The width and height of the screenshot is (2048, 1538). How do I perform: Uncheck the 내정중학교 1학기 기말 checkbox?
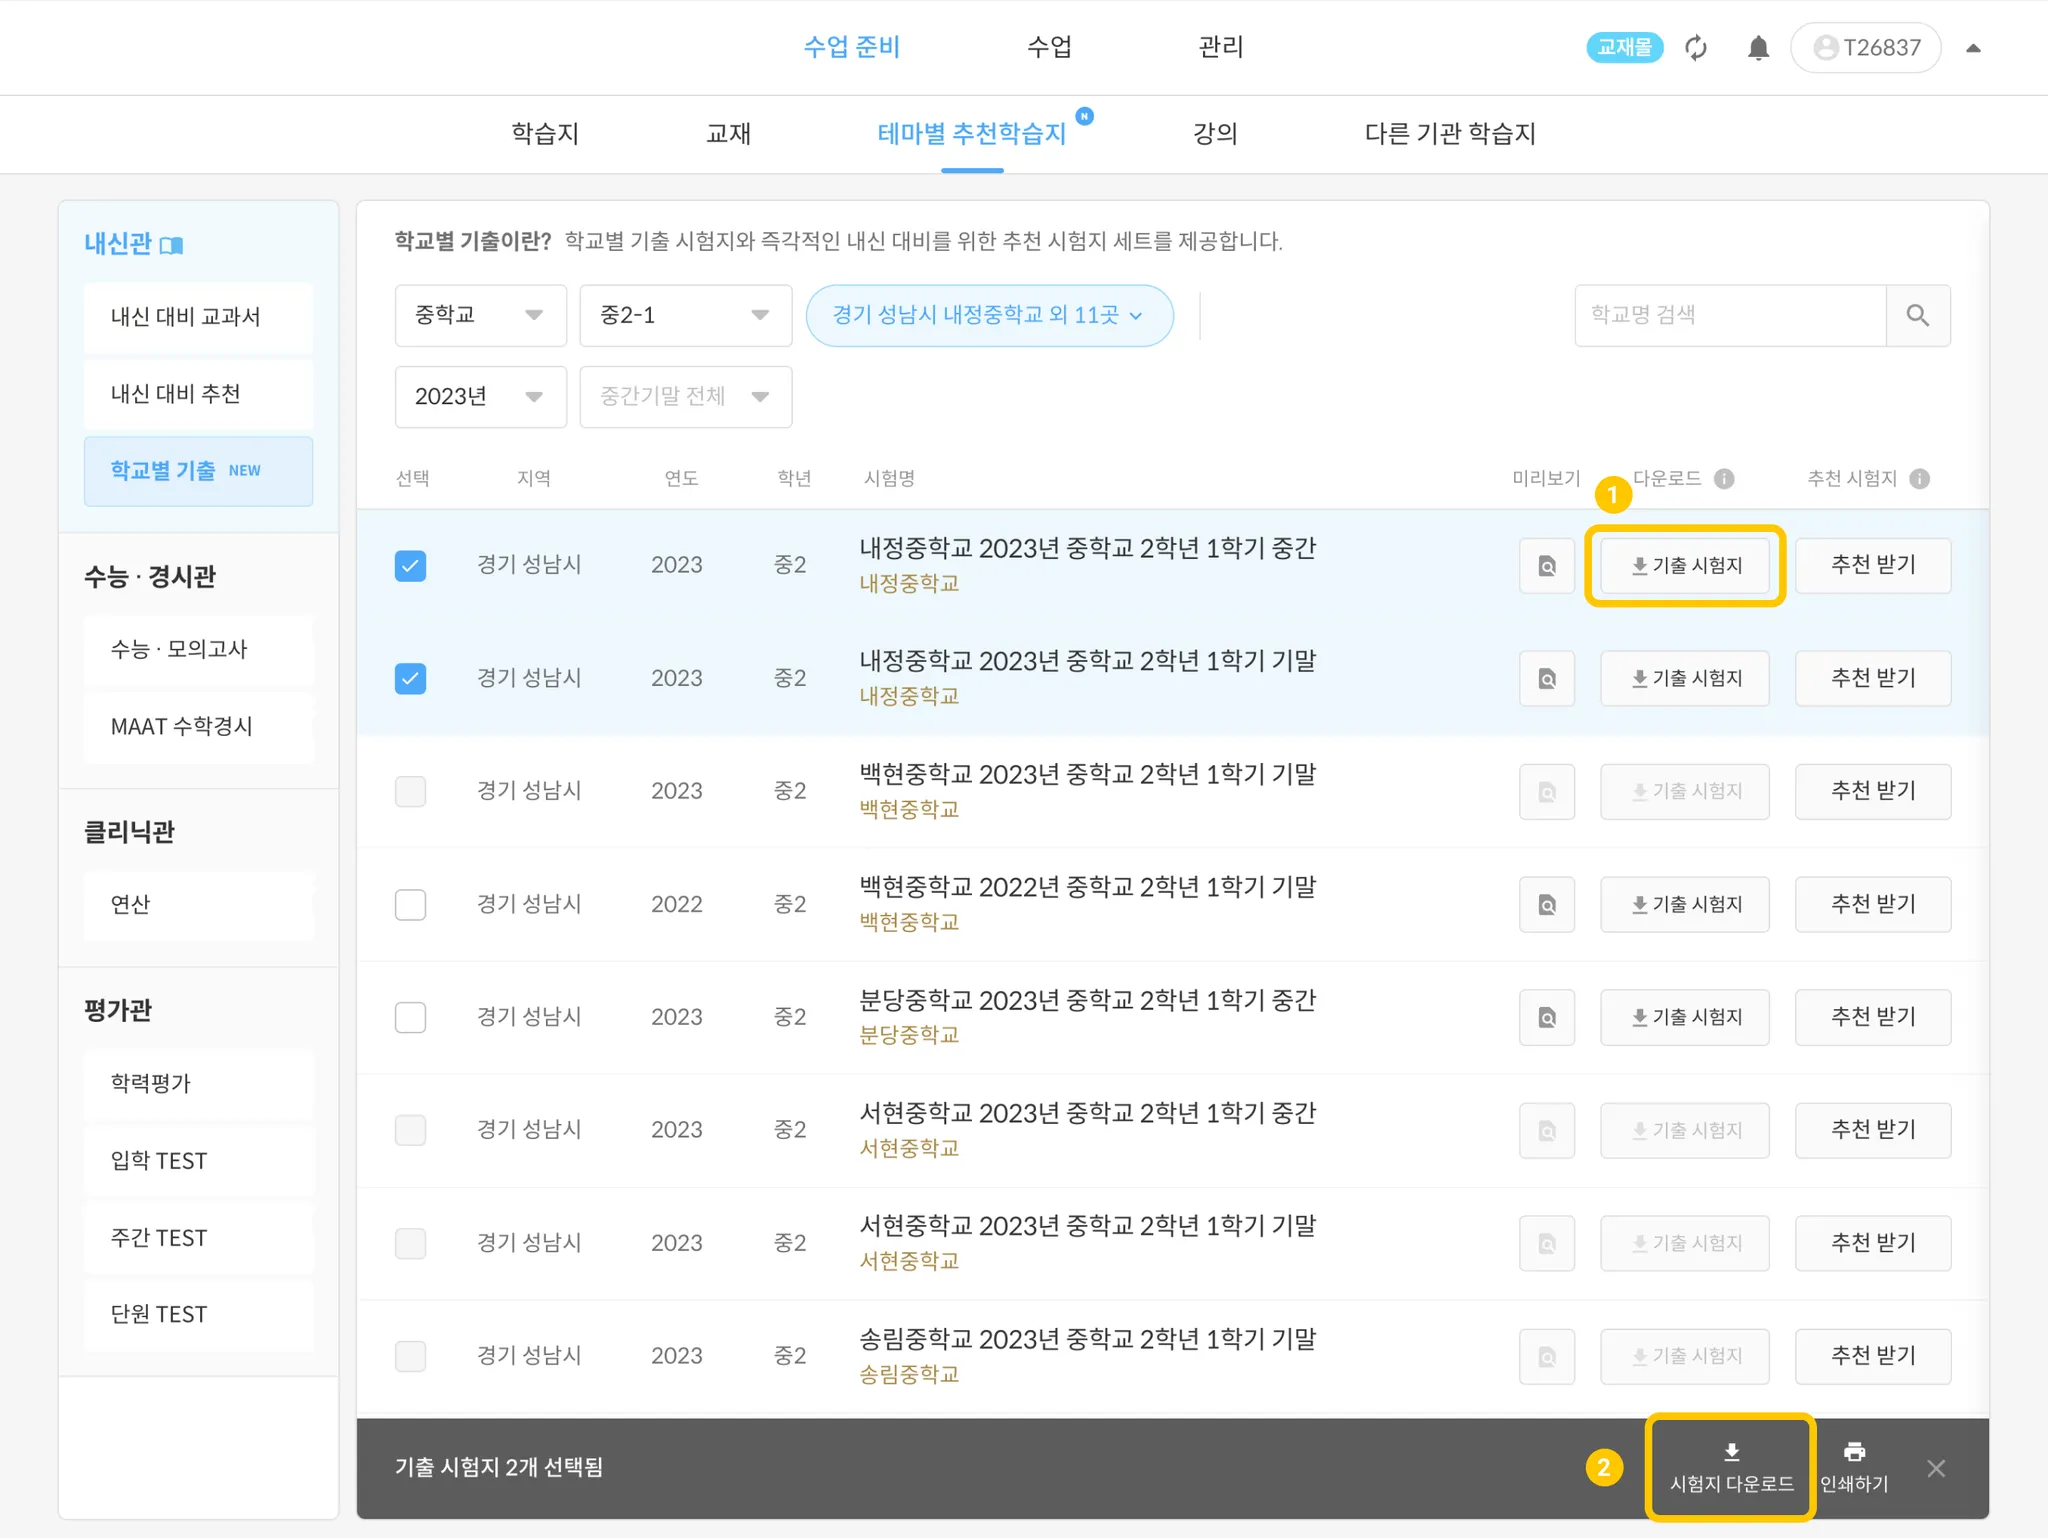point(410,679)
